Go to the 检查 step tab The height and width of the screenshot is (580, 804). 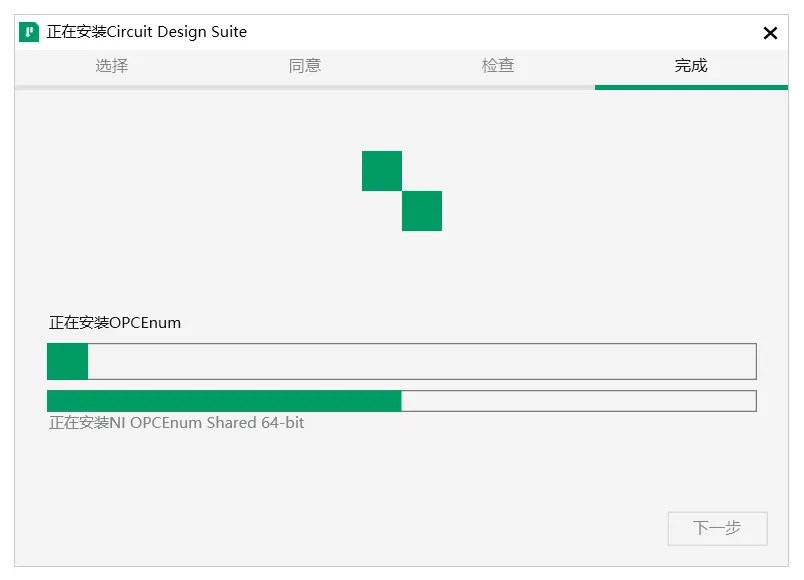point(498,66)
